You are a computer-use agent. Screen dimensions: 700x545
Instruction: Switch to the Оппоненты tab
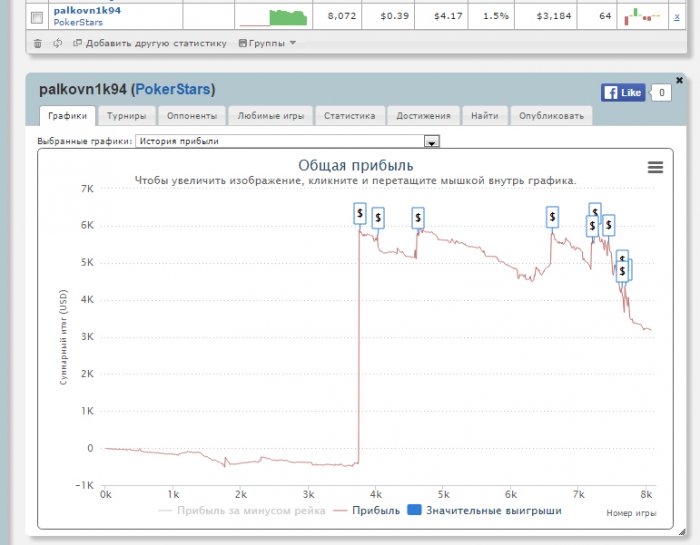pyautogui.click(x=192, y=116)
